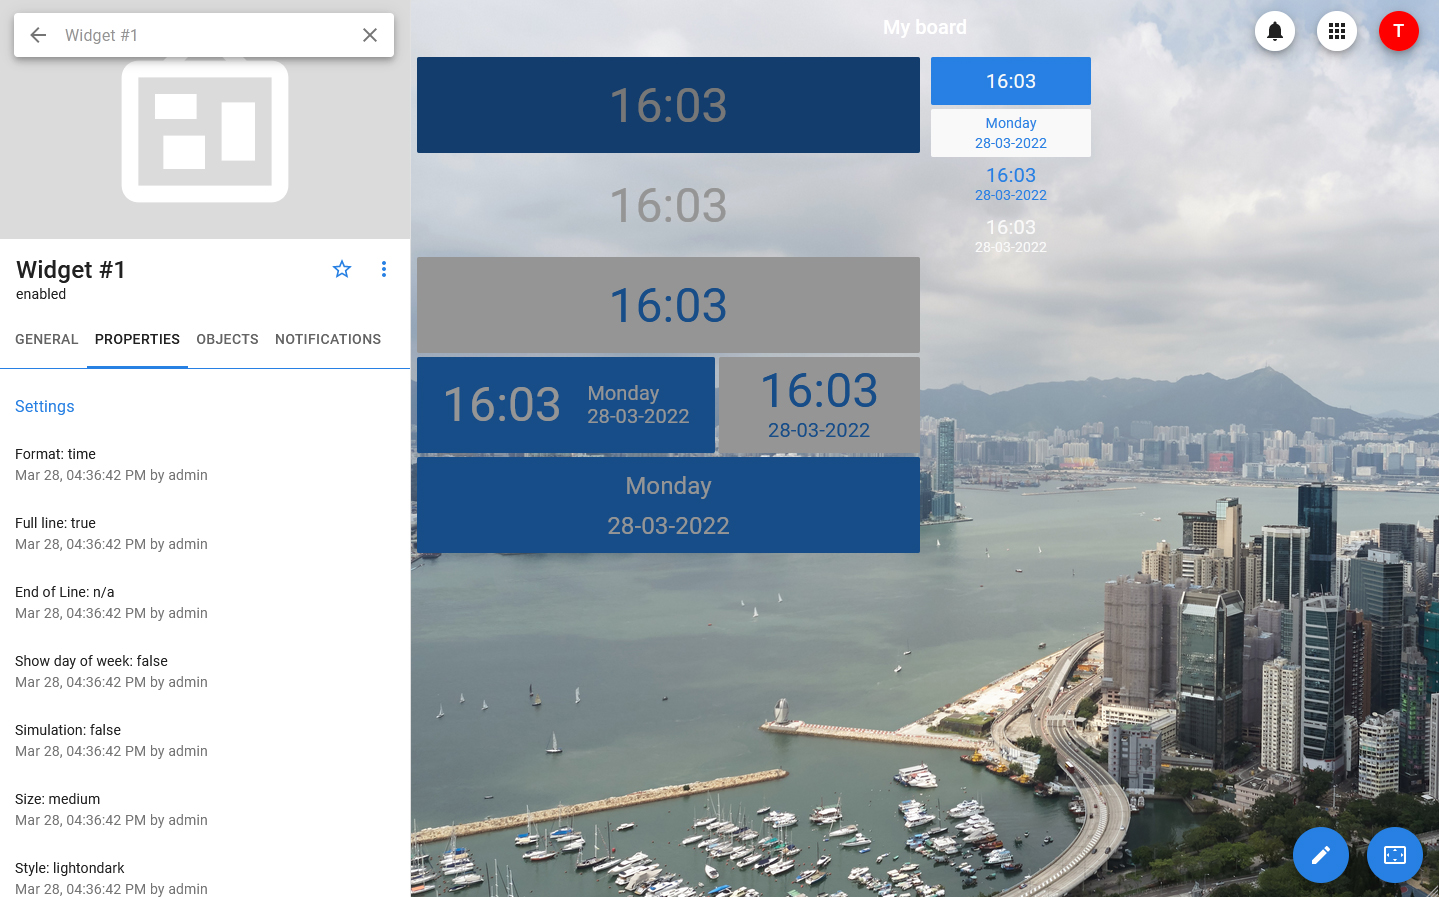Open the three-dot more options menu
This screenshot has height=897, width=1439.
(x=384, y=269)
